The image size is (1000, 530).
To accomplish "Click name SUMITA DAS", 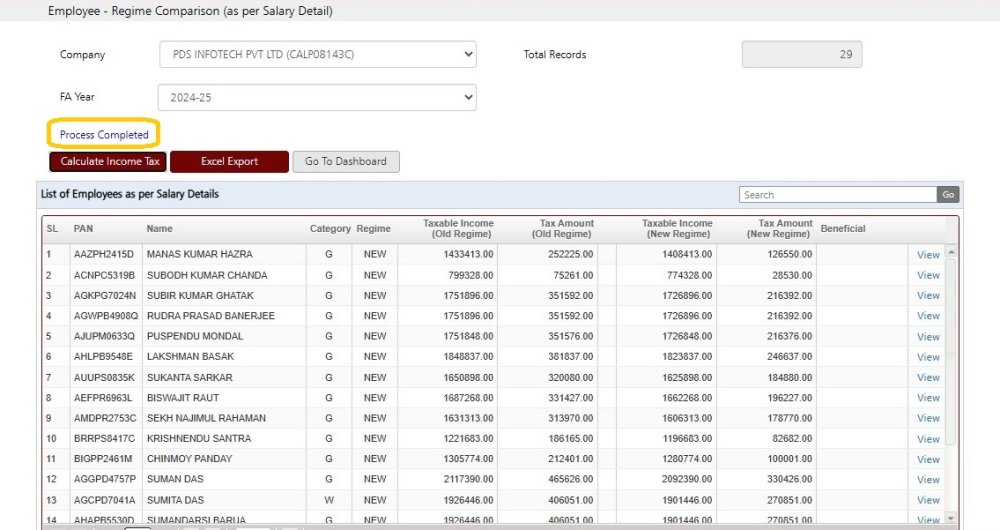I will point(175,500).
